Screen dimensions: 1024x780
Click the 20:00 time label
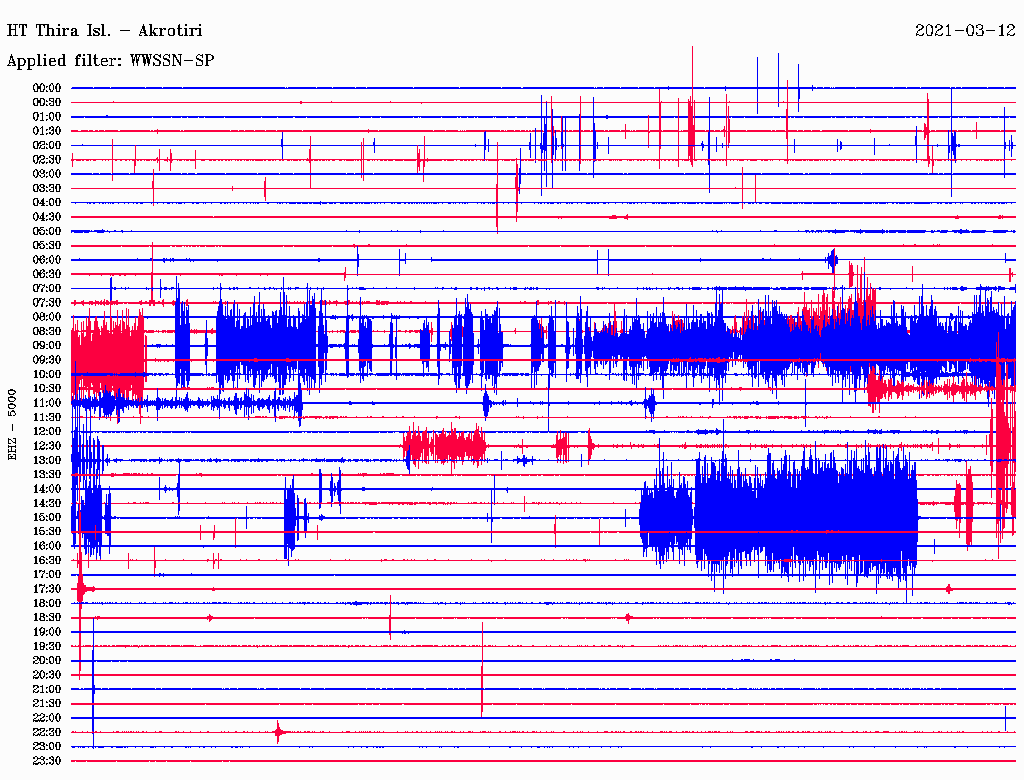coord(47,660)
